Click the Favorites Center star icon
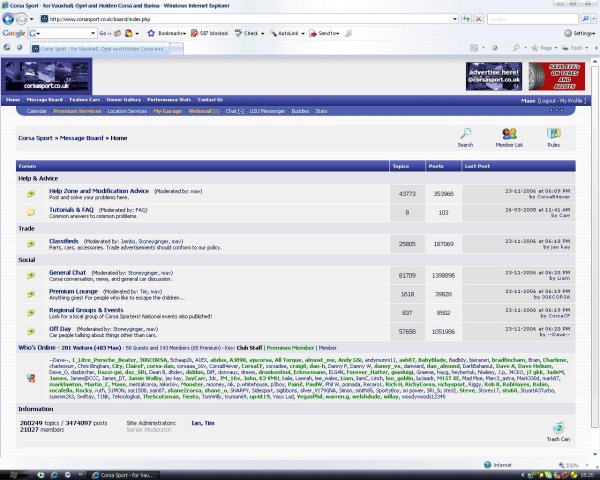This screenshot has width=600, height=480. coord(7,47)
